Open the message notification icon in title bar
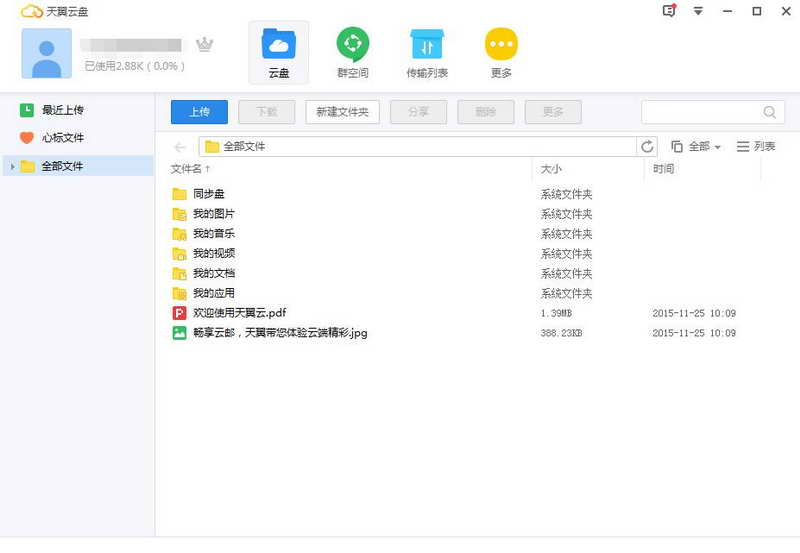The image size is (800, 553). click(669, 11)
